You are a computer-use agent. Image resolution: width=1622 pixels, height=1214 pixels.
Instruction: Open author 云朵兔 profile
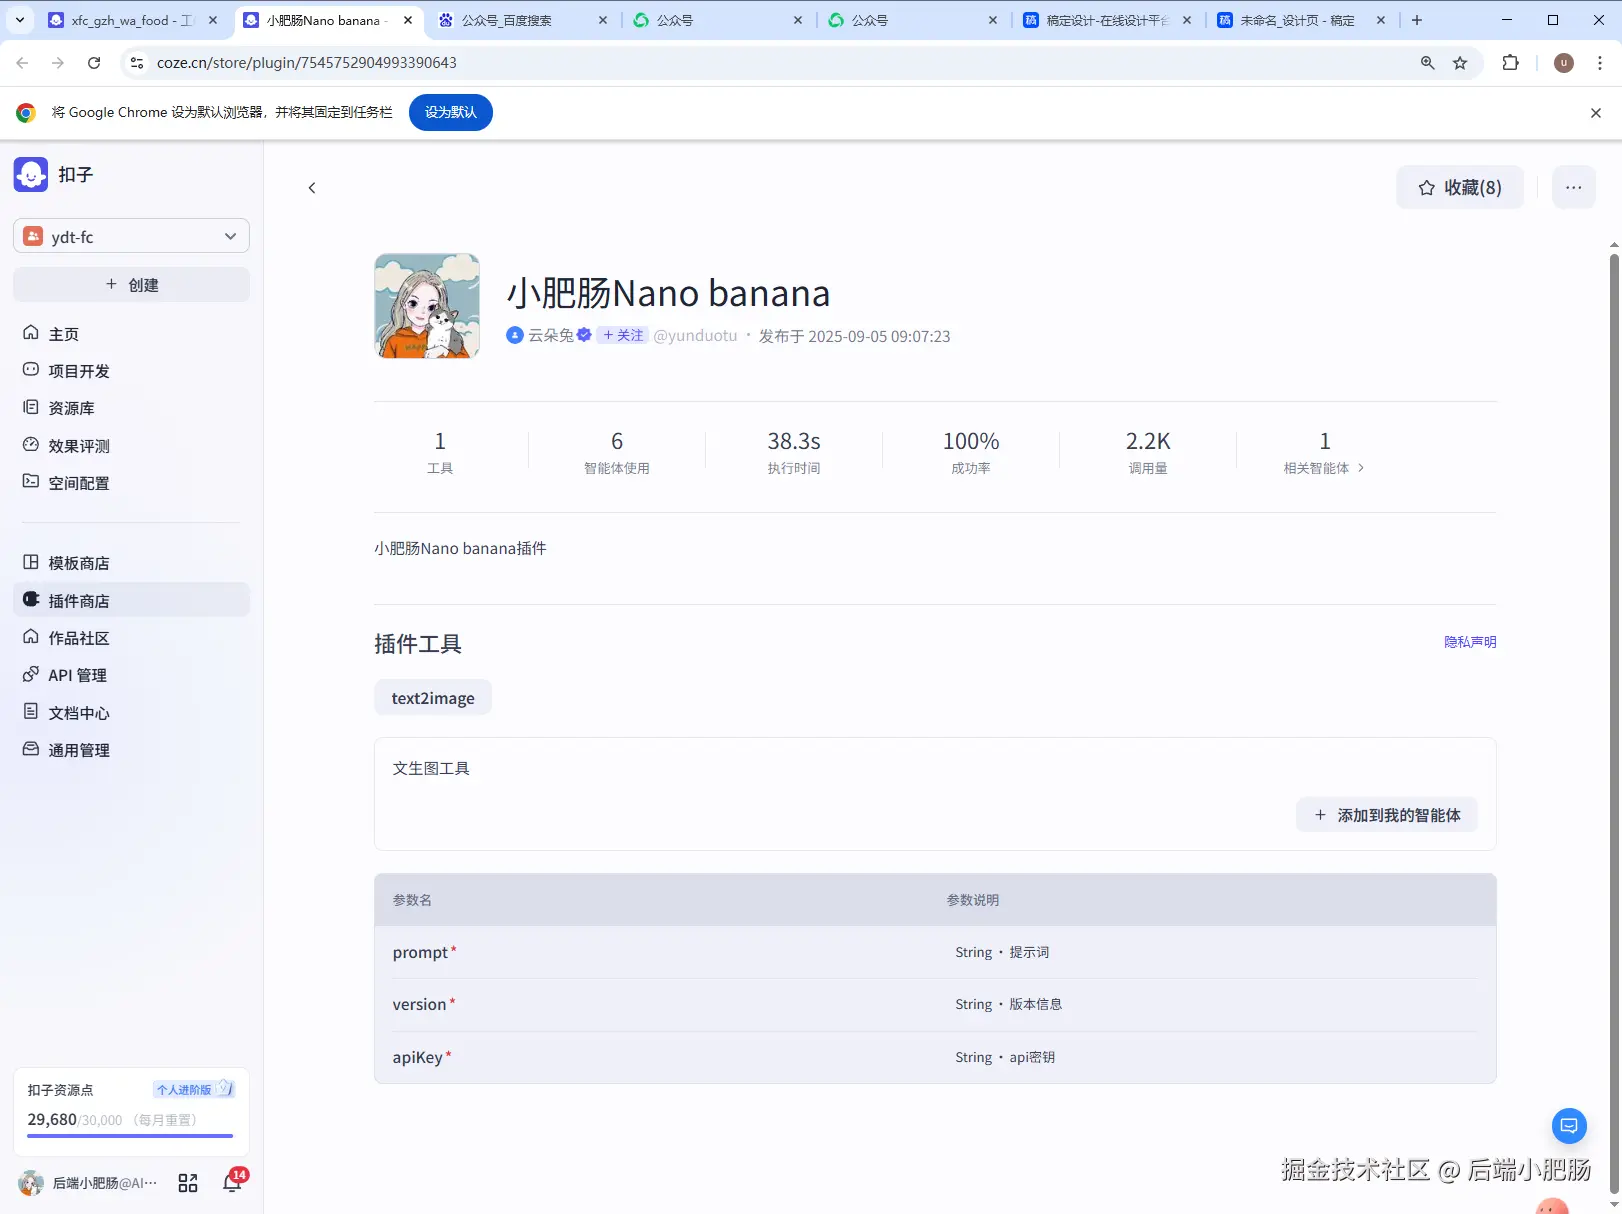click(550, 336)
